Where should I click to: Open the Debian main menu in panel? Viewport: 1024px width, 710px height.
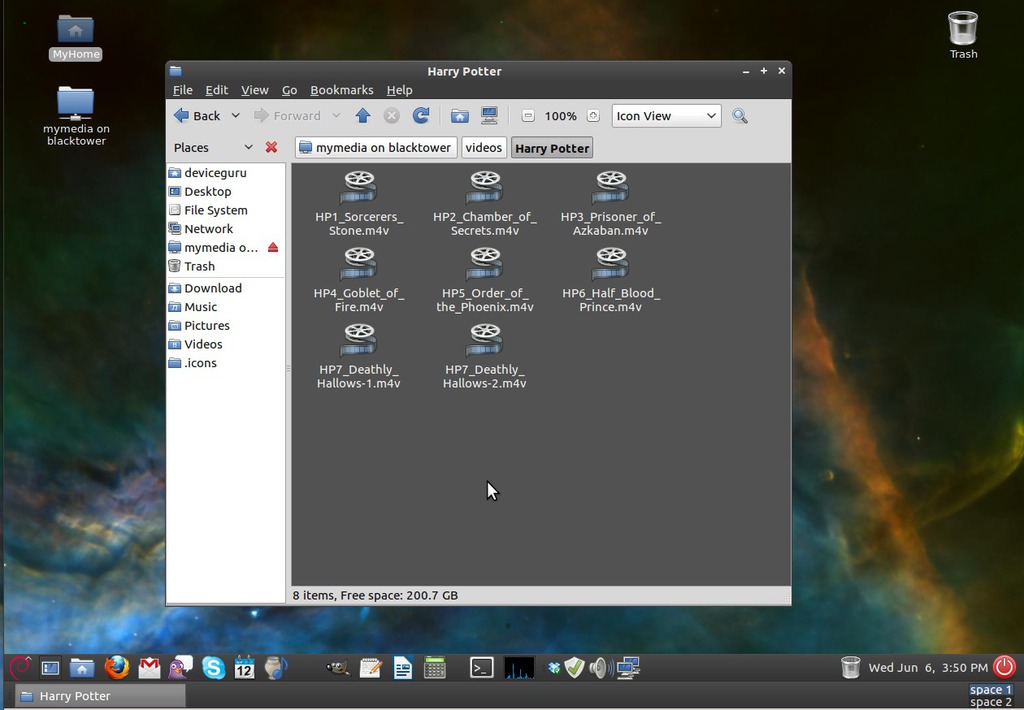[20, 668]
